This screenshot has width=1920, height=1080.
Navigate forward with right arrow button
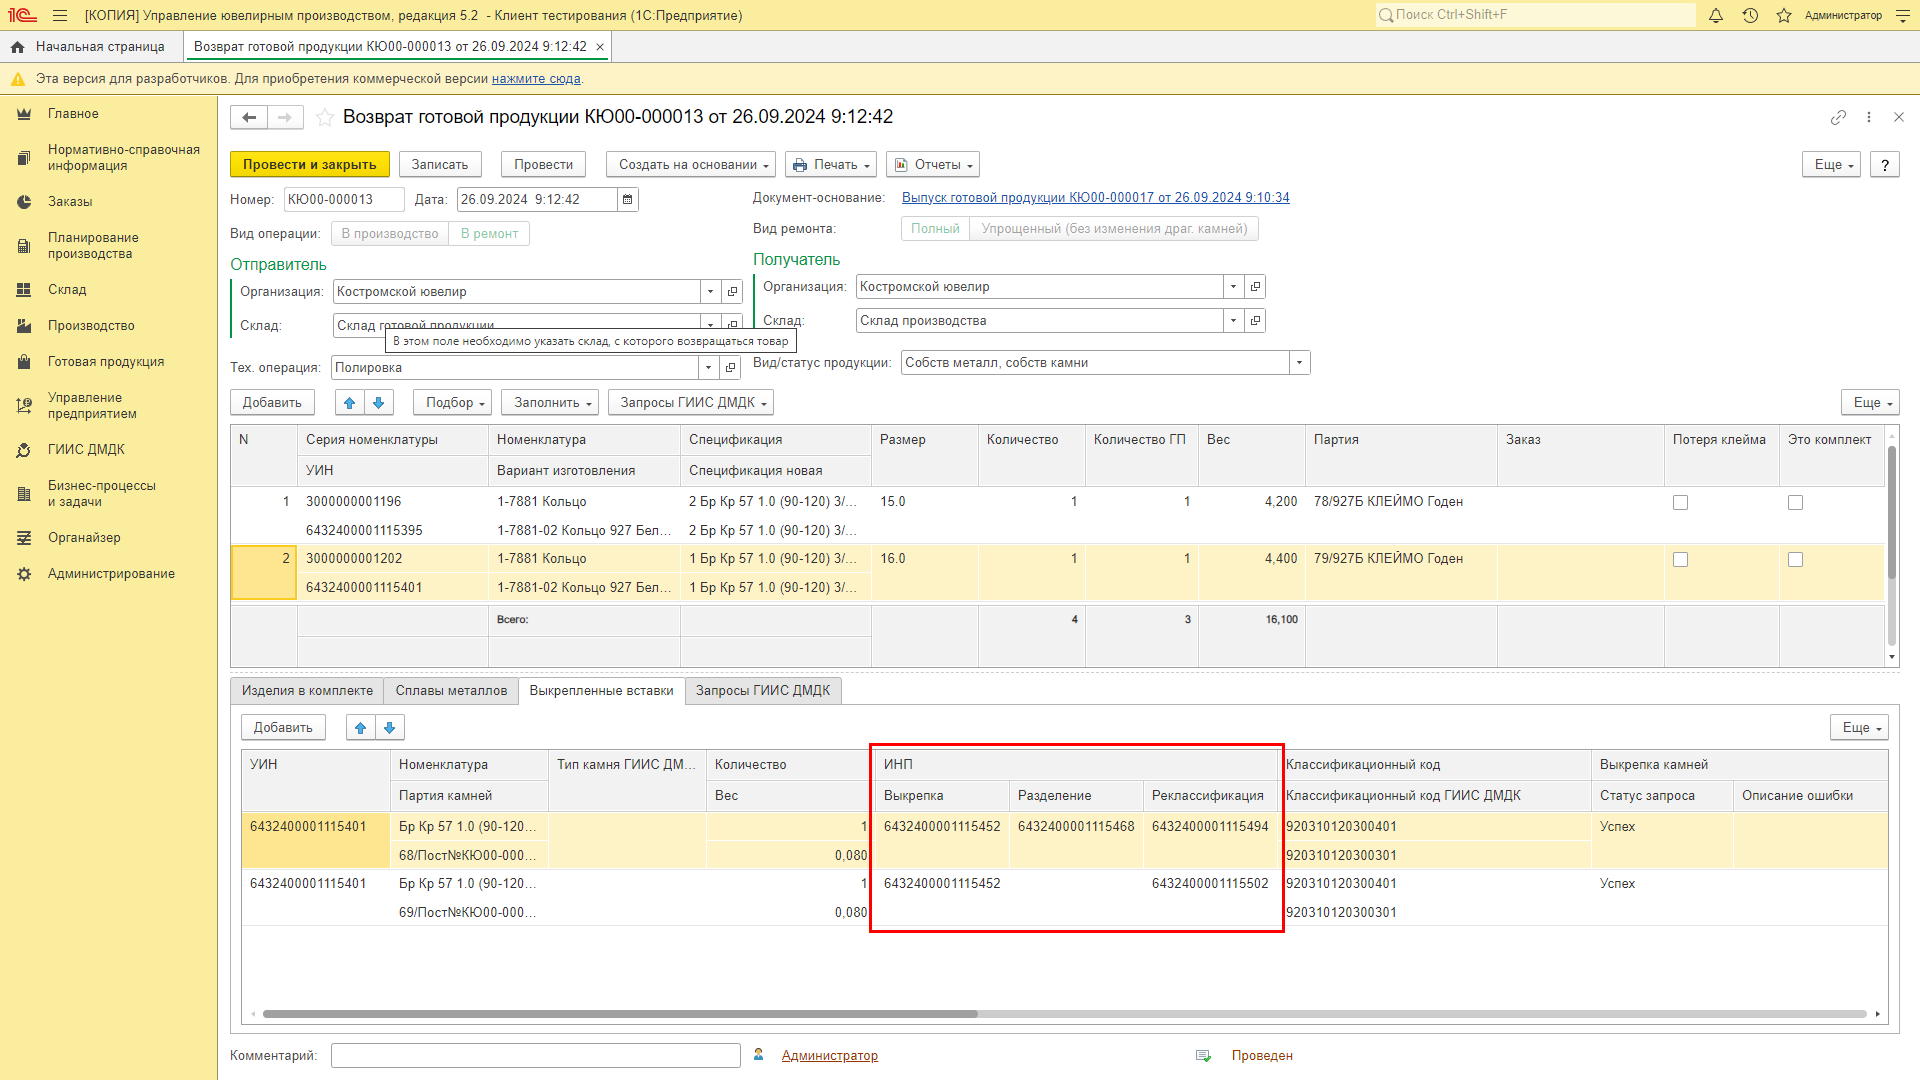point(285,117)
